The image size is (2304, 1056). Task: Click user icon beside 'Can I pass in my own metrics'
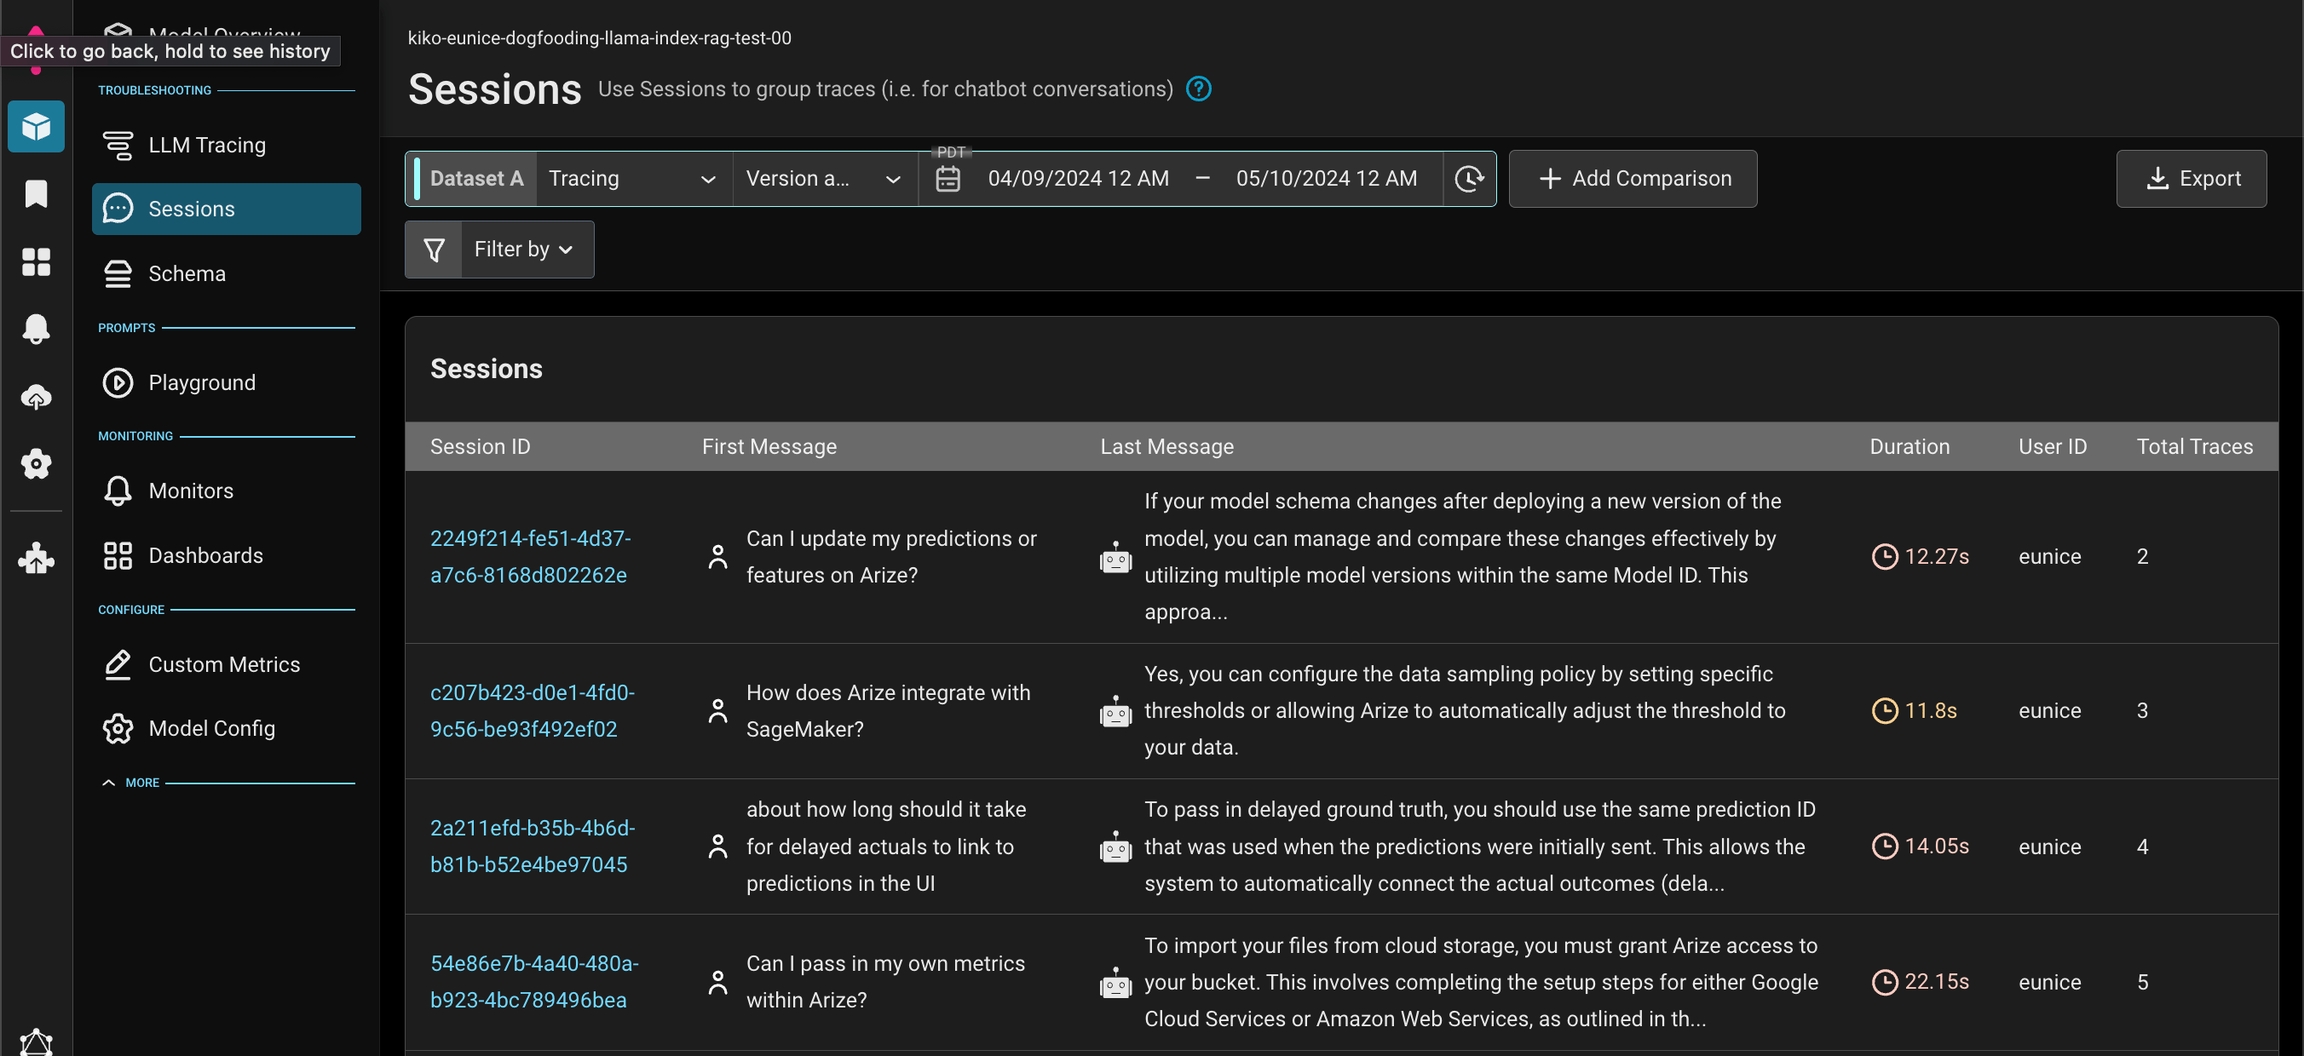pyautogui.click(x=718, y=983)
